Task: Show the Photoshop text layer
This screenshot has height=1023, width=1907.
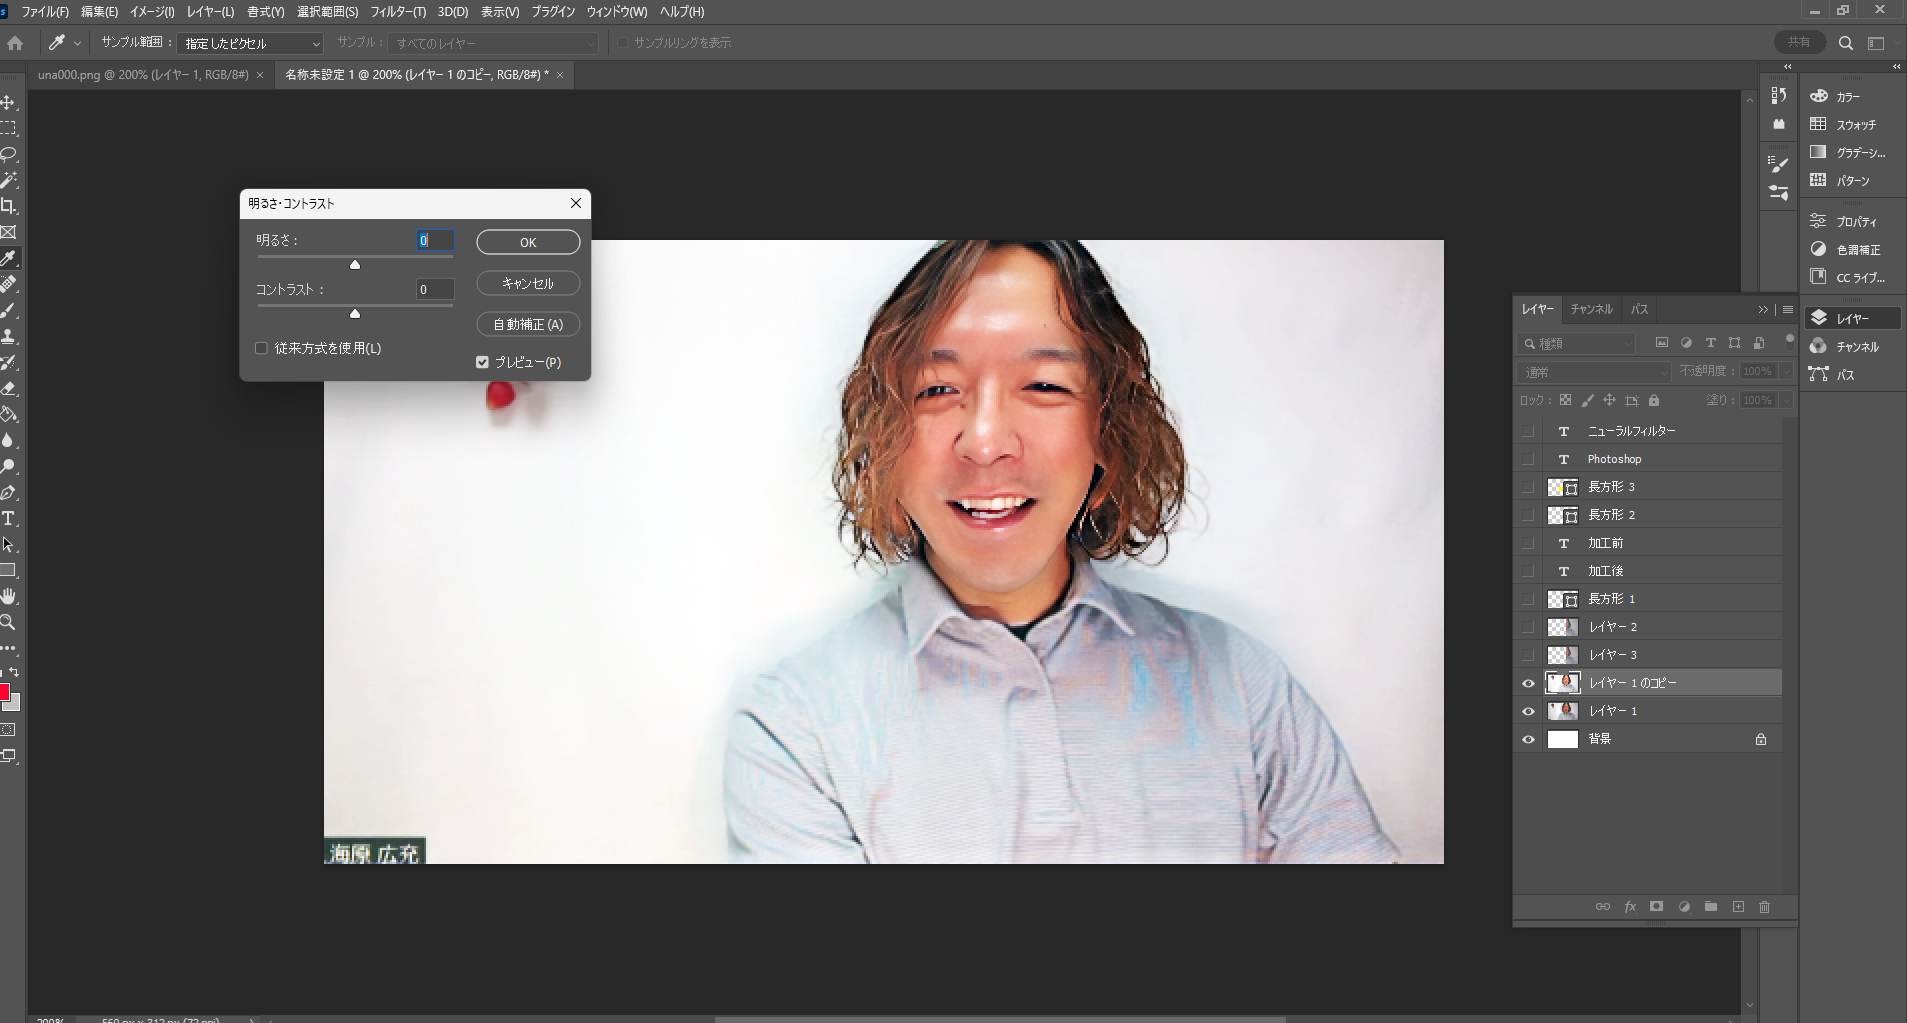Action: pos(1528,459)
